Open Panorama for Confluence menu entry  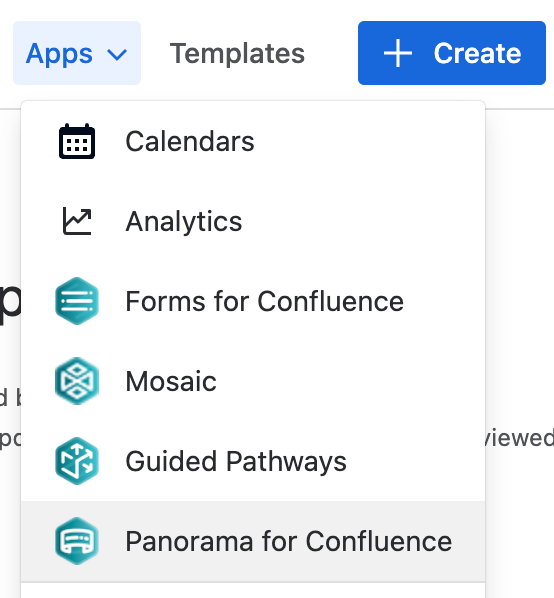[x=253, y=541]
